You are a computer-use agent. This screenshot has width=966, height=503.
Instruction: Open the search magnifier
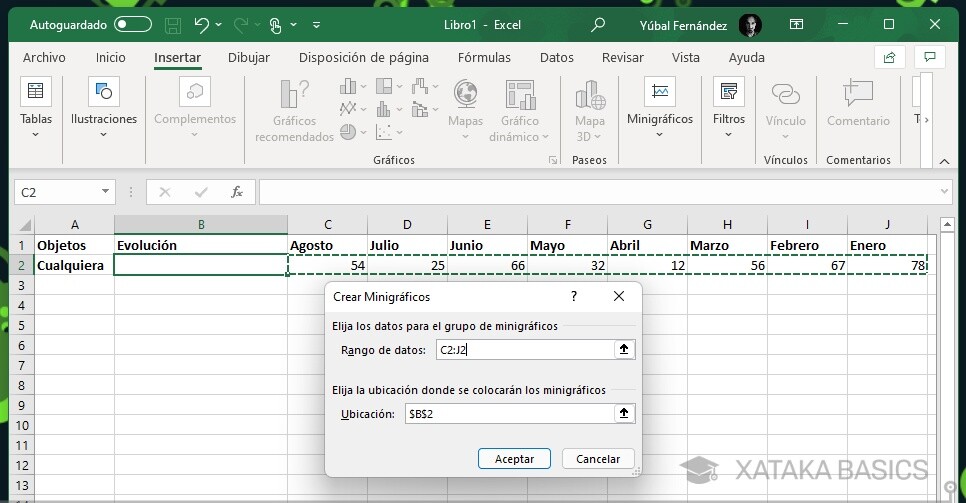pos(598,25)
